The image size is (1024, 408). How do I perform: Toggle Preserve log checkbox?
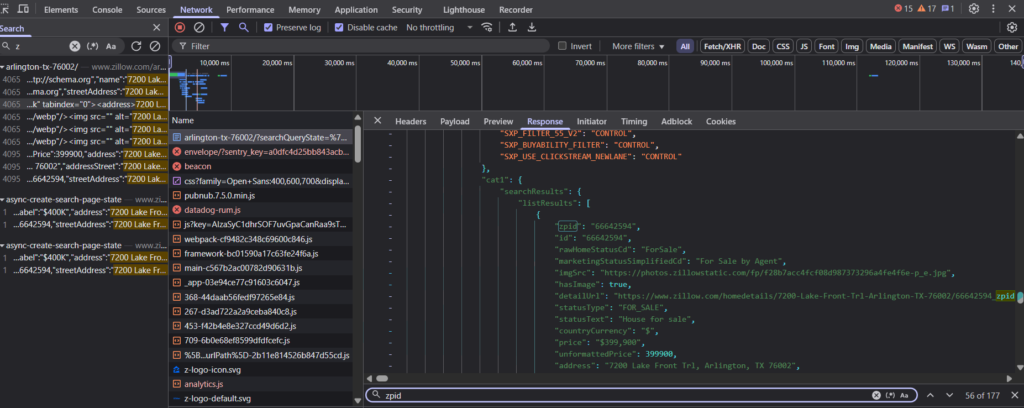(268, 27)
